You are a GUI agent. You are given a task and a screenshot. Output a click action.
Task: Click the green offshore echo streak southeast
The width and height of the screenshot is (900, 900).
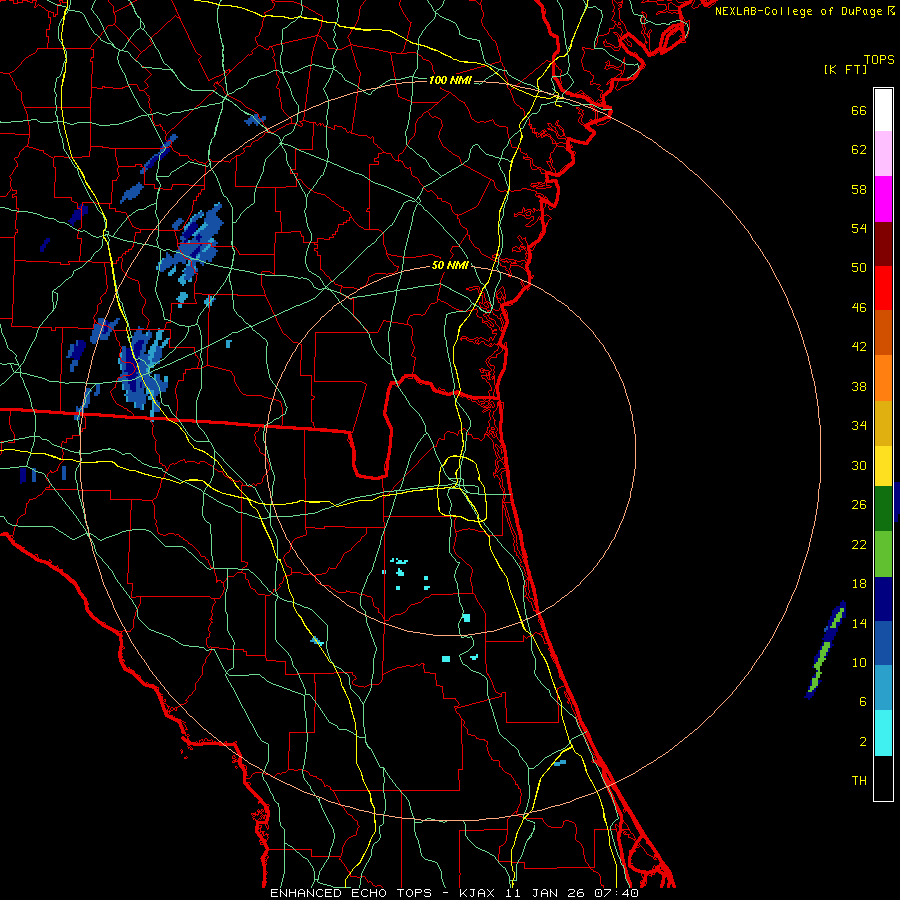[x=825, y=651]
